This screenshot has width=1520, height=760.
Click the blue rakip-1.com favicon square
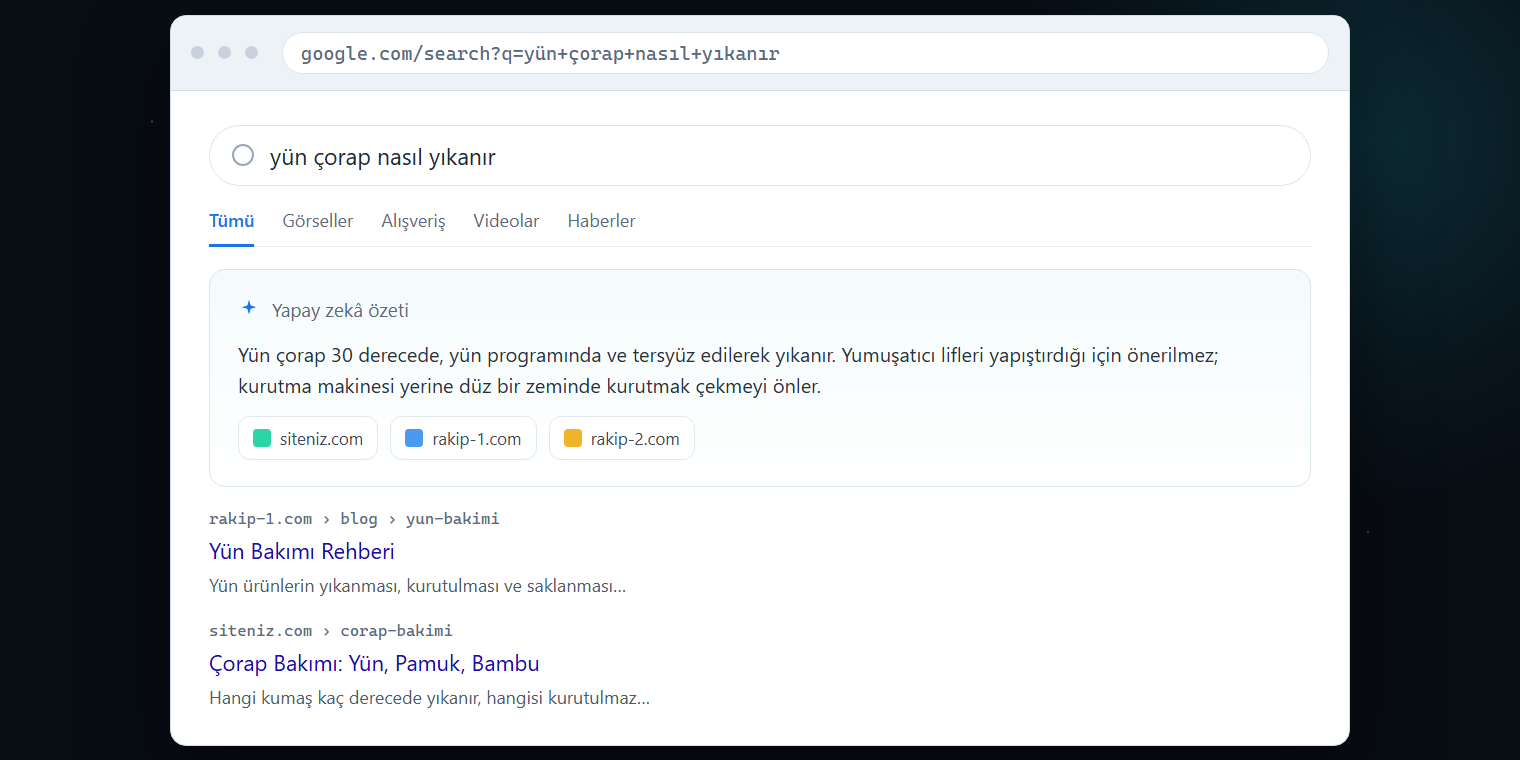pyautogui.click(x=414, y=438)
